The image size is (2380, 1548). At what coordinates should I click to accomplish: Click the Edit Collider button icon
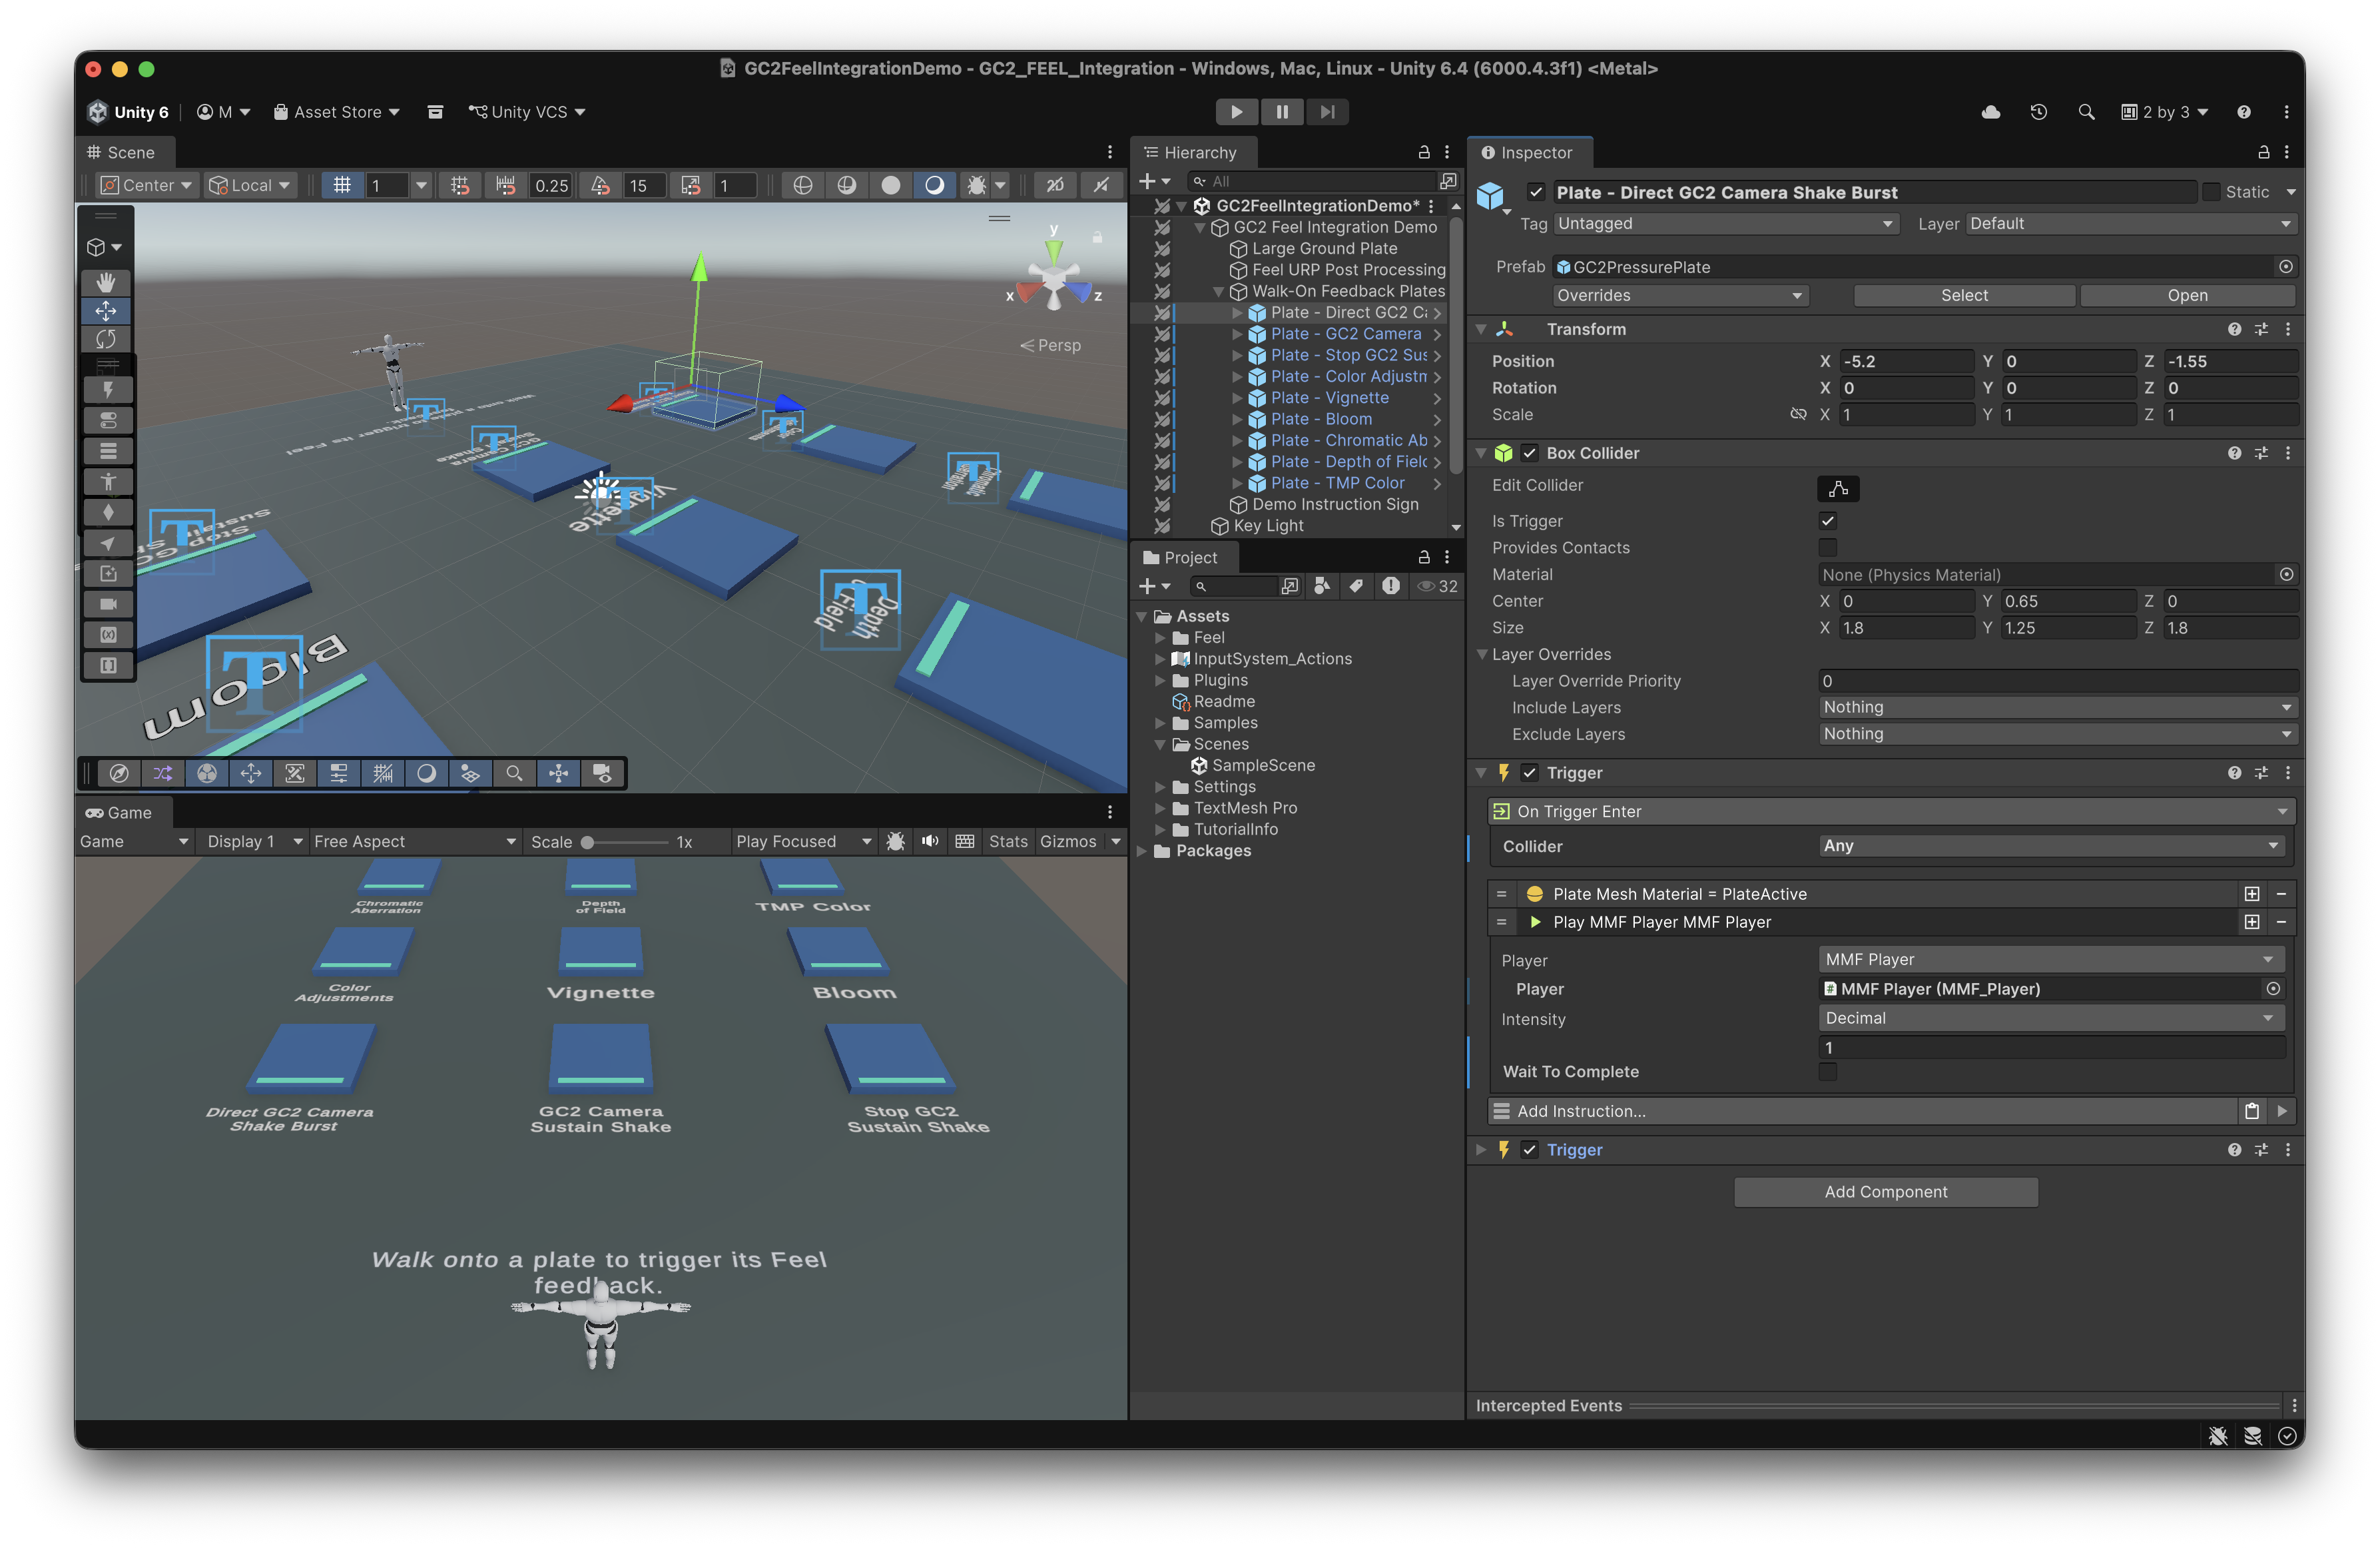point(1838,488)
